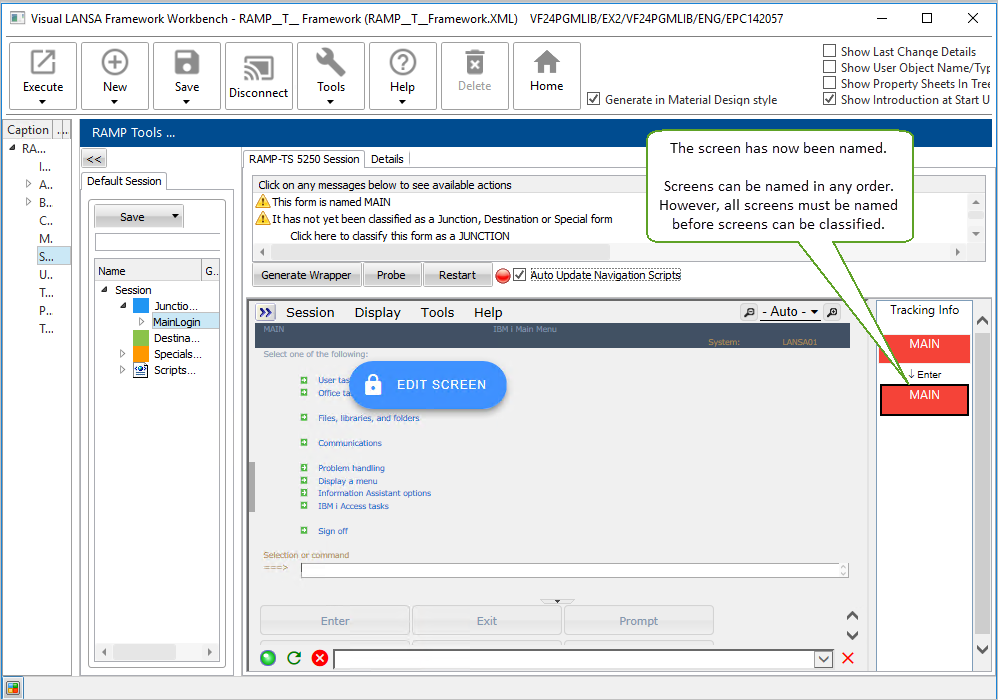Click zoom-out magnifier left of Auto
Screen dimensions: 998x700
(749, 312)
